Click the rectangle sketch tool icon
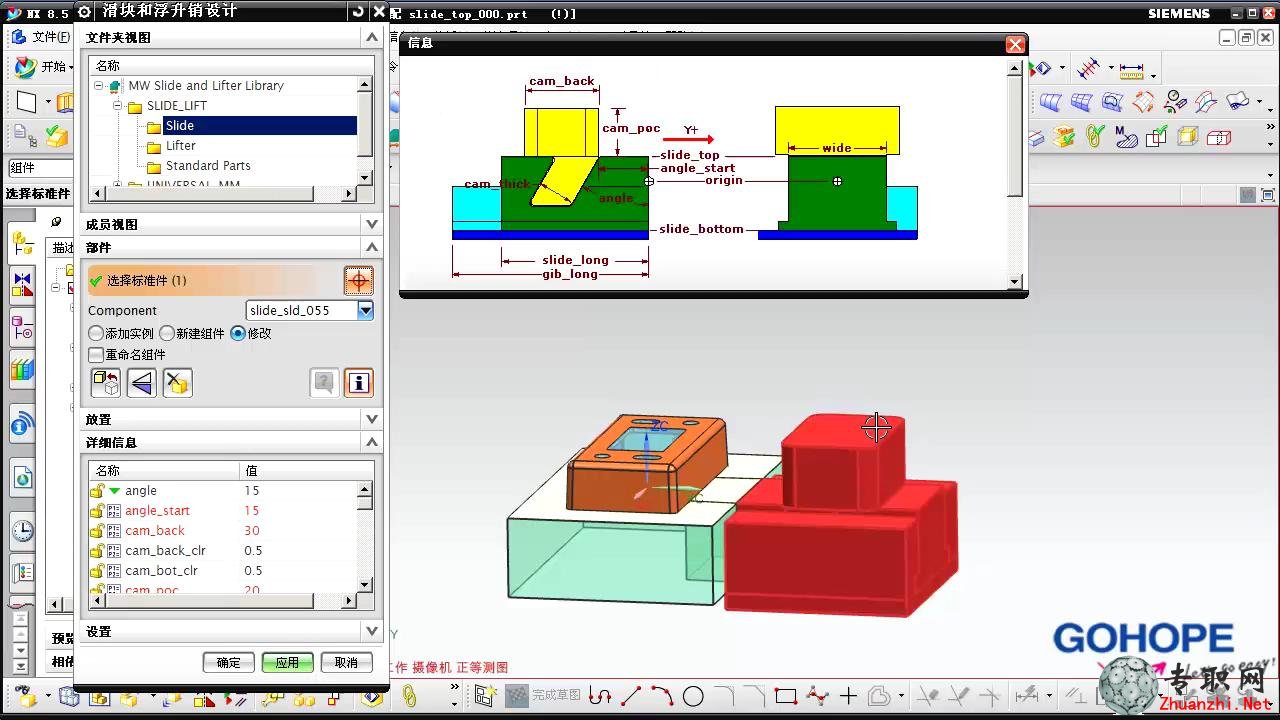The image size is (1280, 720). click(x=786, y=696)
